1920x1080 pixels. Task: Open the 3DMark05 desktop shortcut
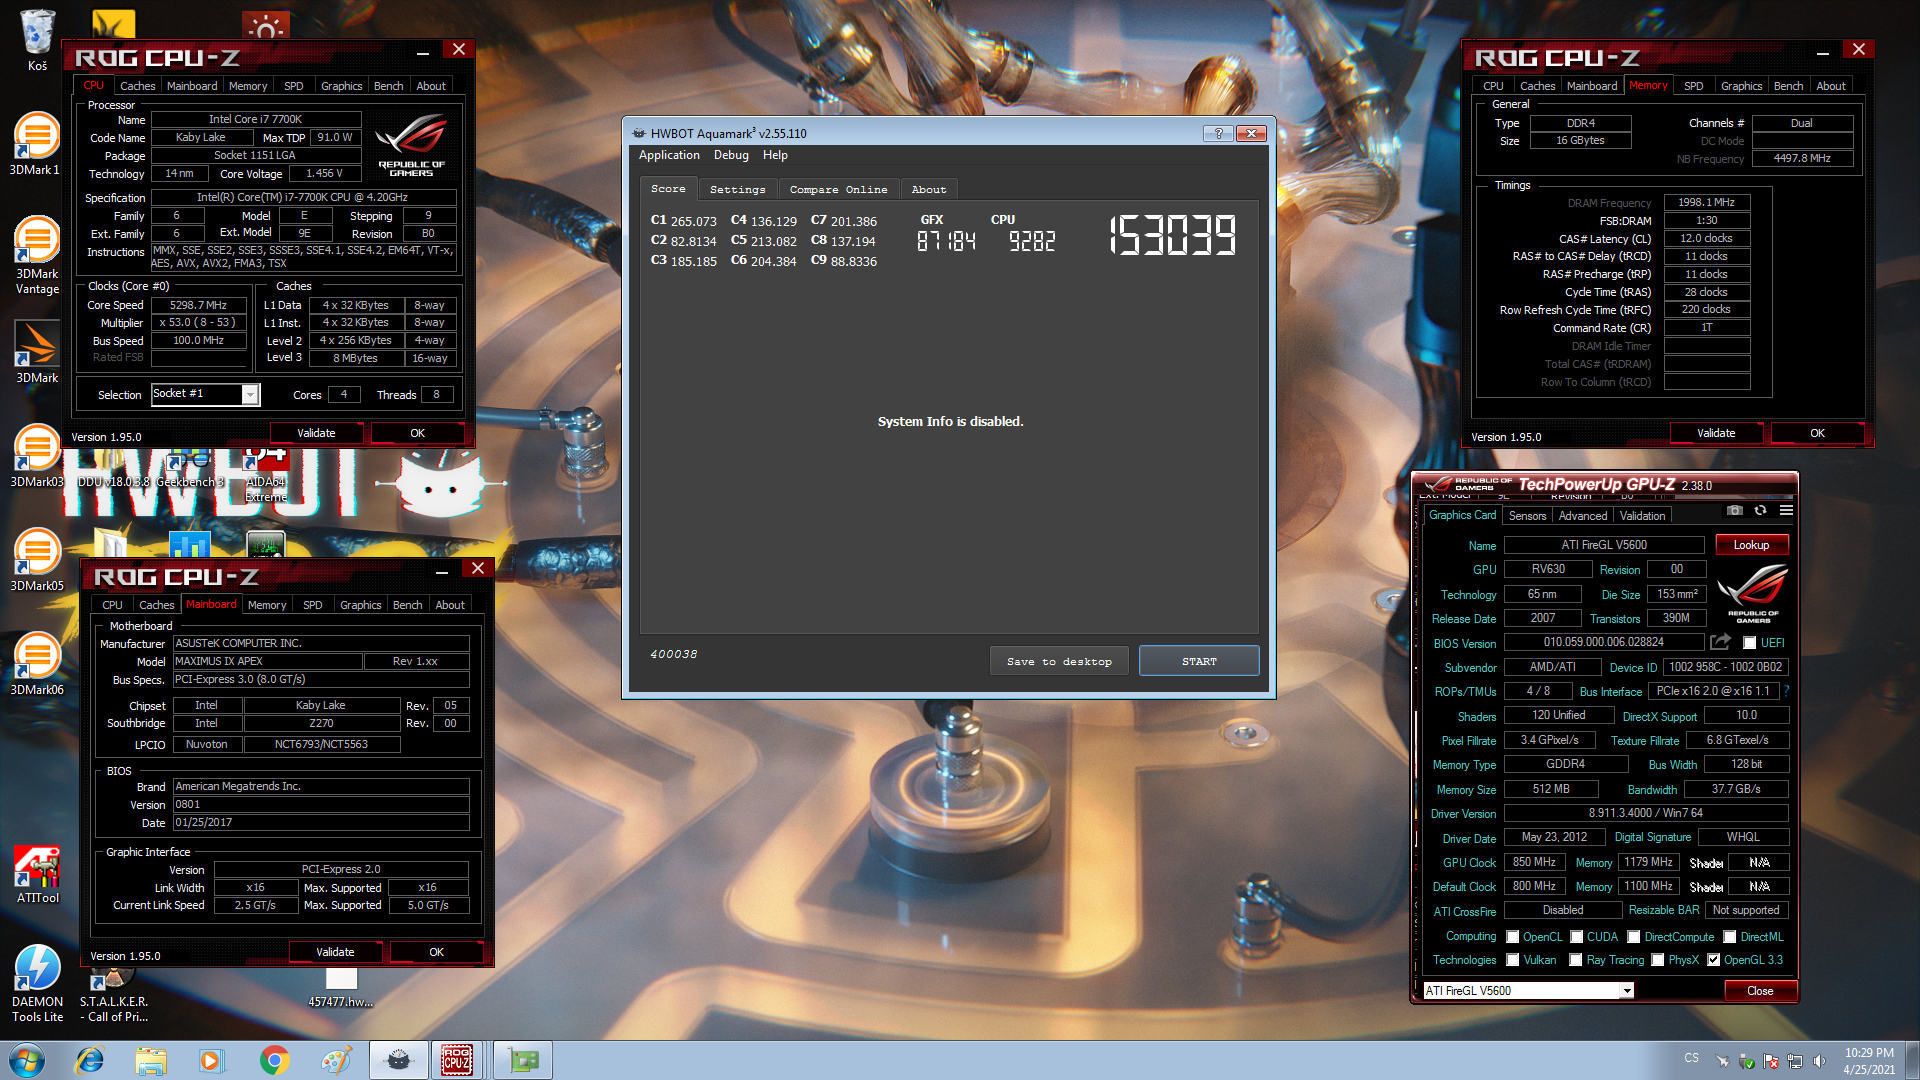tap(37, 561)
